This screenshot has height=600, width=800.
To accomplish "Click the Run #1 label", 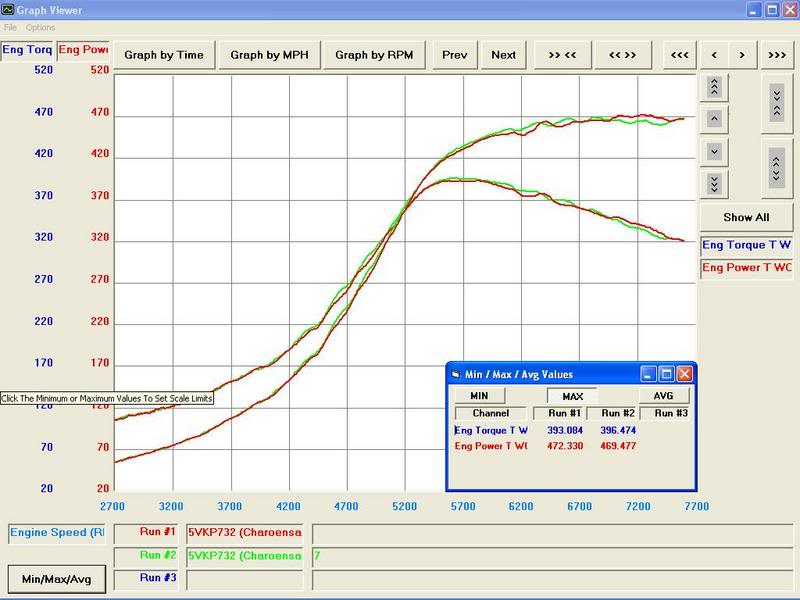I will pyautogui.click(x=146, y=533).
